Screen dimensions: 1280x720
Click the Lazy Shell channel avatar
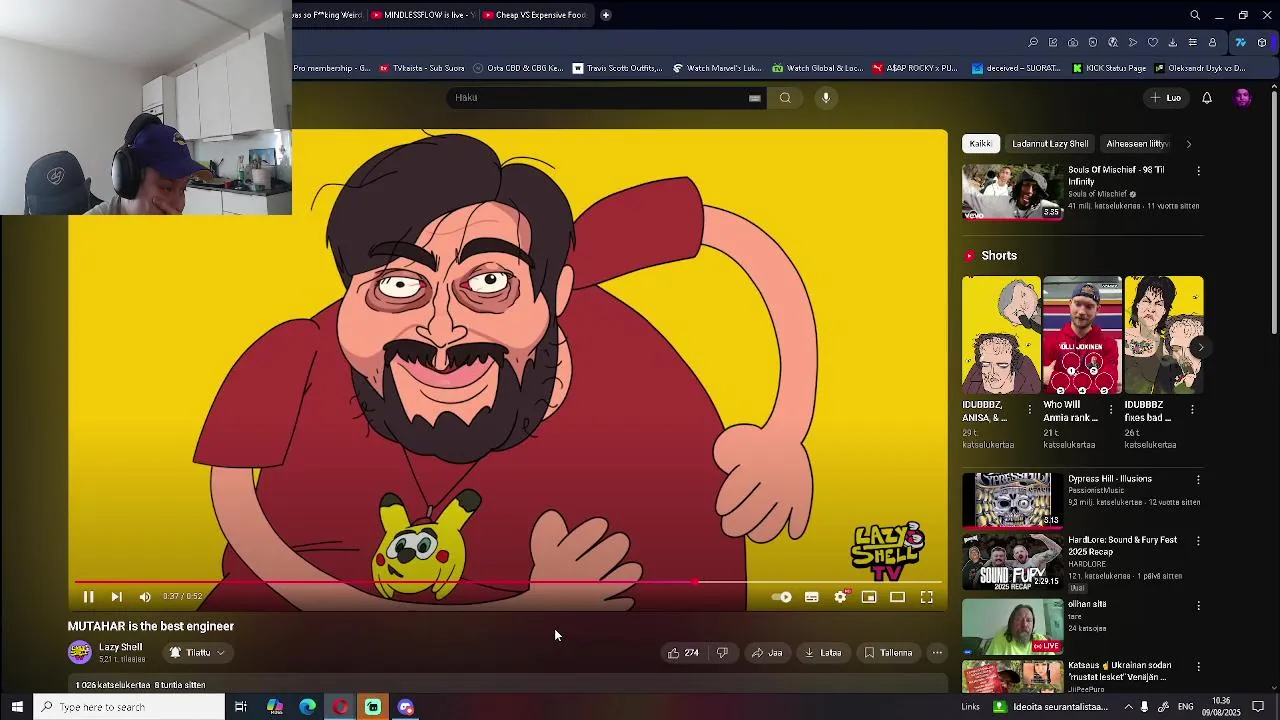[79, 653]
